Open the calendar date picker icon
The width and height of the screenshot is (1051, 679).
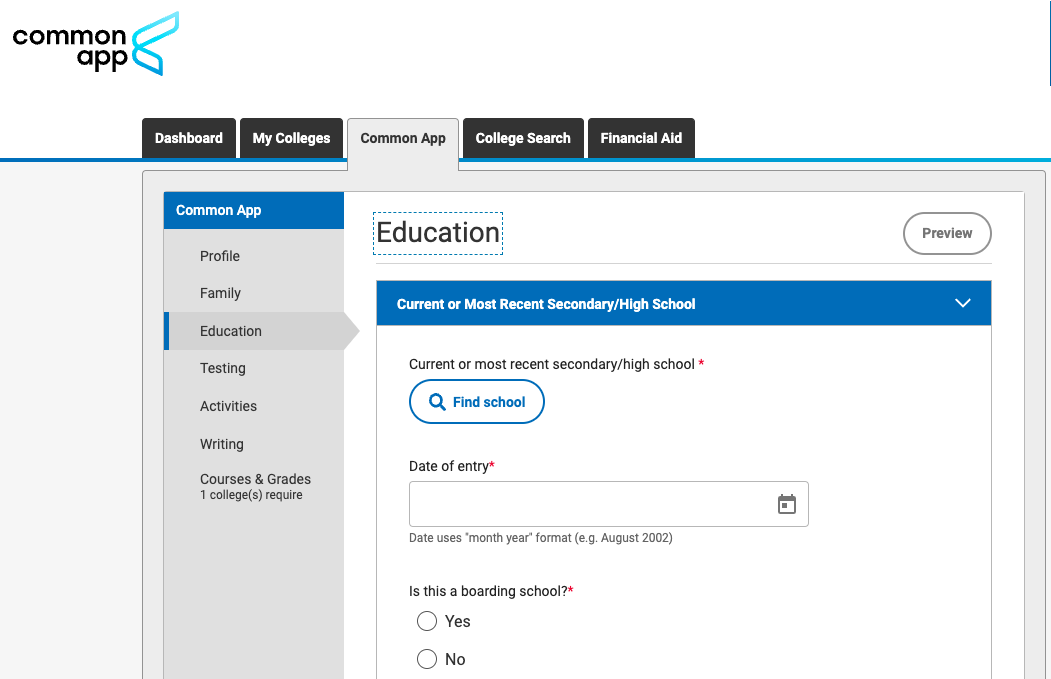(787, 504)
